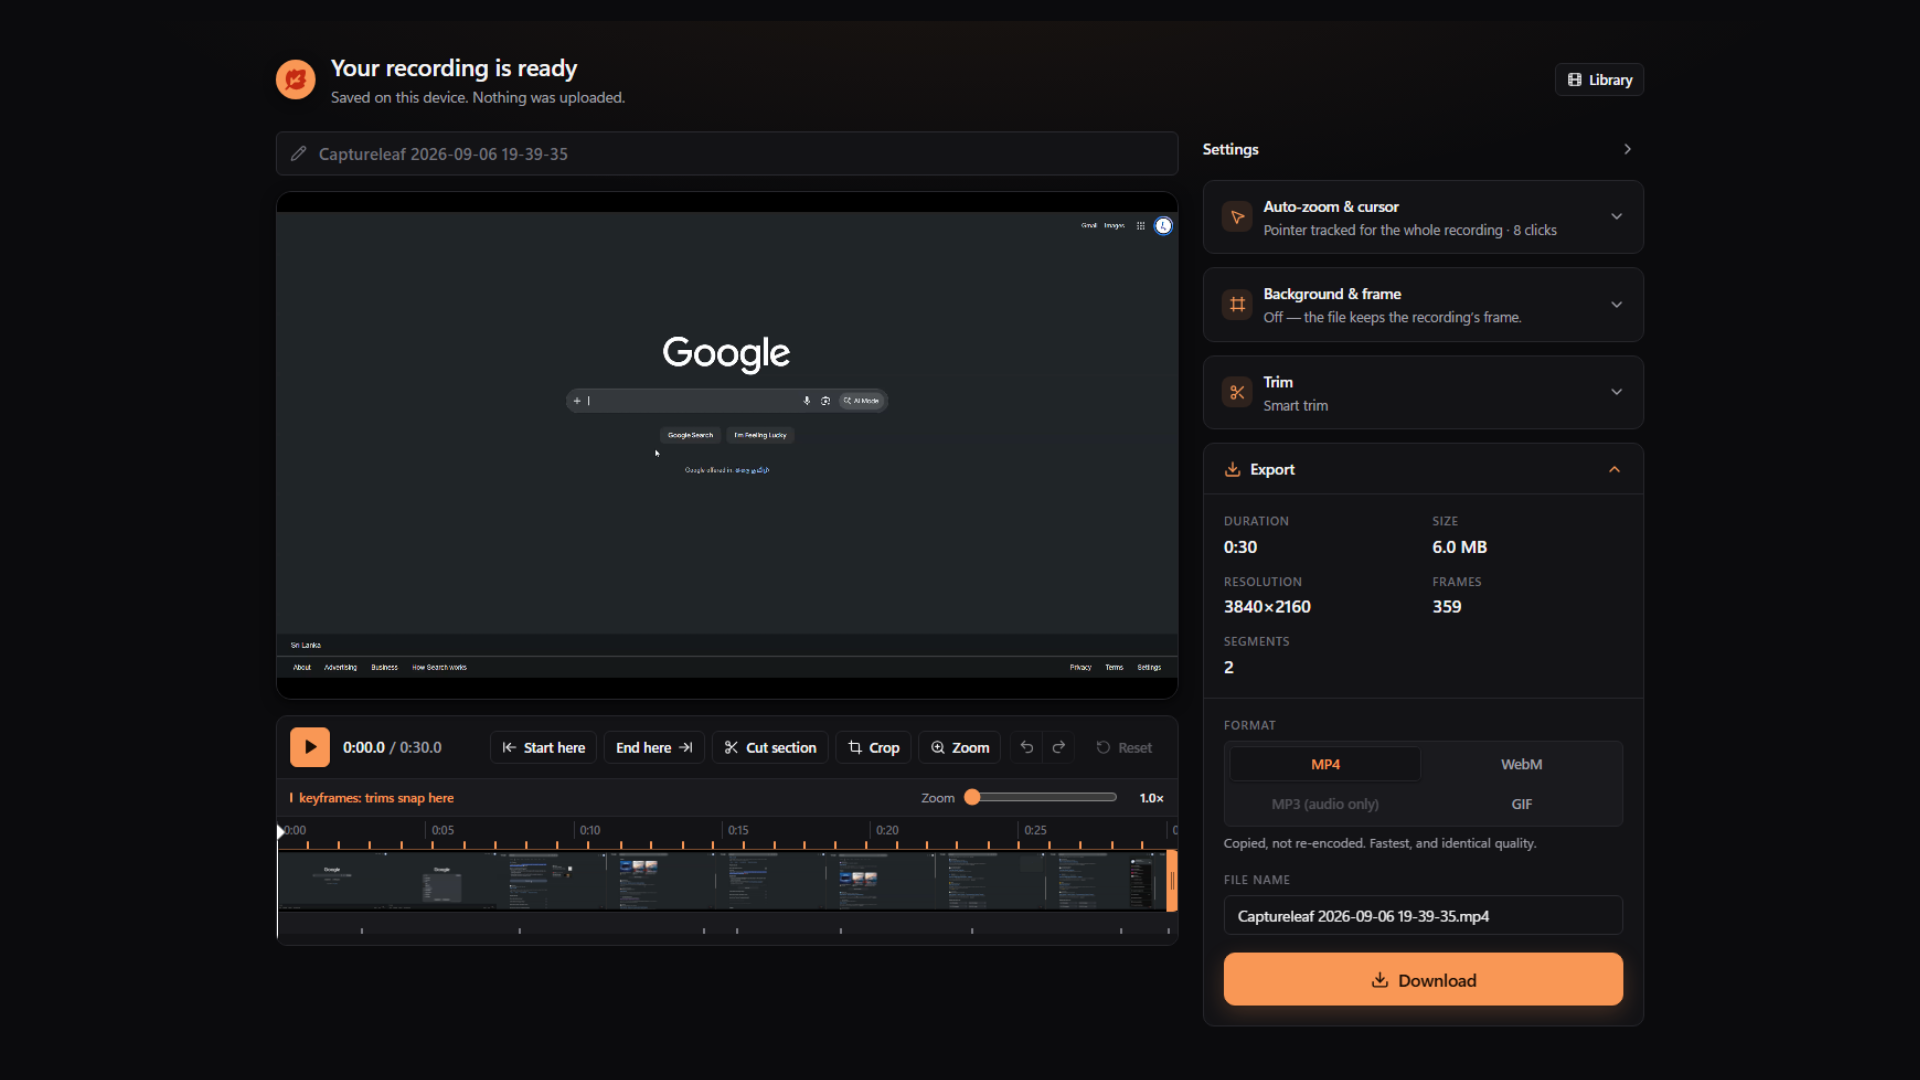Viewport: 1920px width, 1080px height.
Task: Click the Background & frame icon
Action: point(1237,305)
